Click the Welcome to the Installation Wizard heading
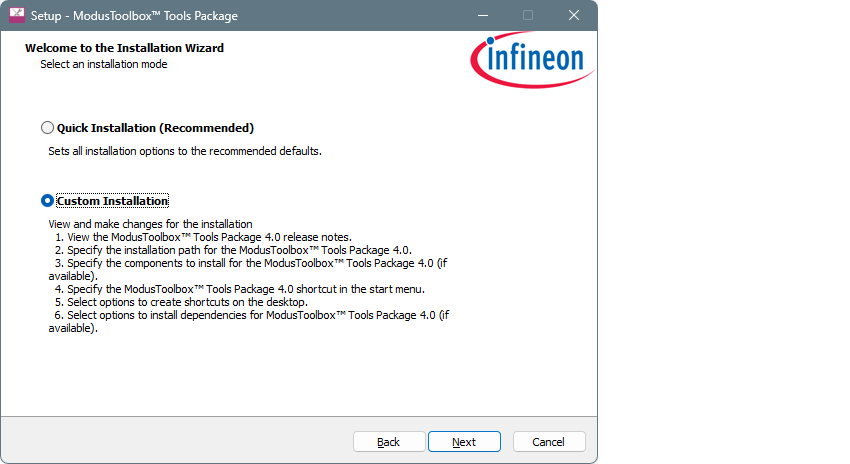 [x=124, y=48]
